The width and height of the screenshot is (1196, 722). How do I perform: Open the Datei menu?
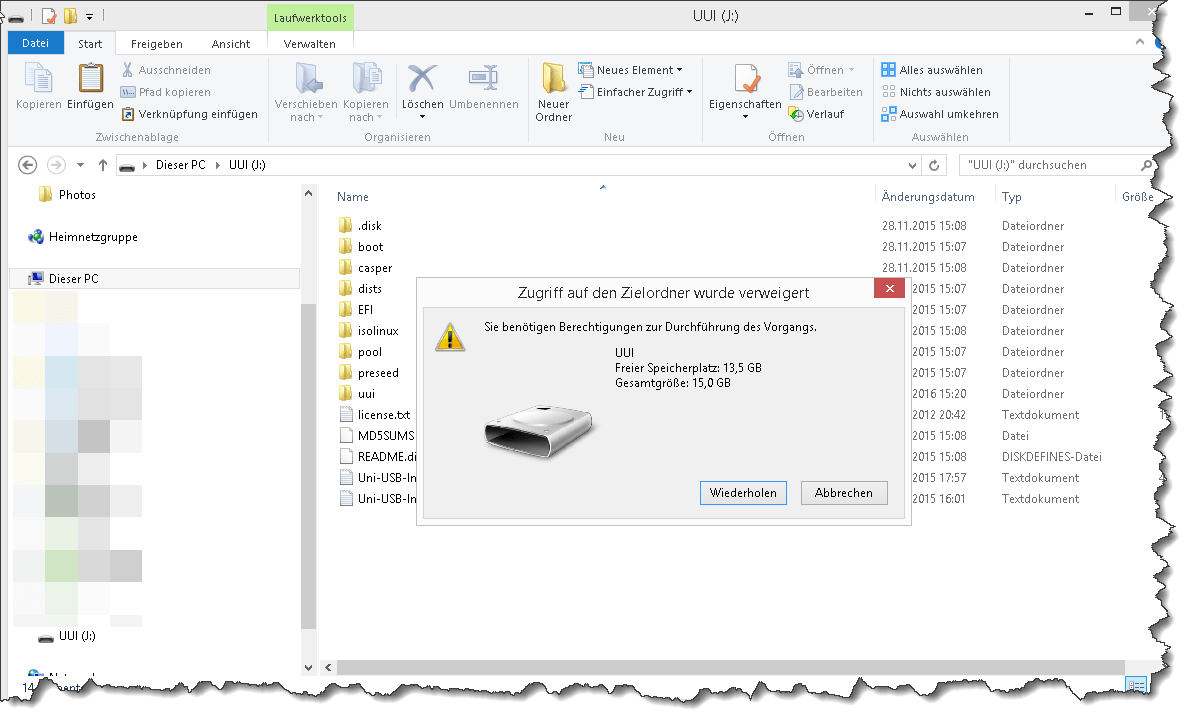click(x=35, y=42)
